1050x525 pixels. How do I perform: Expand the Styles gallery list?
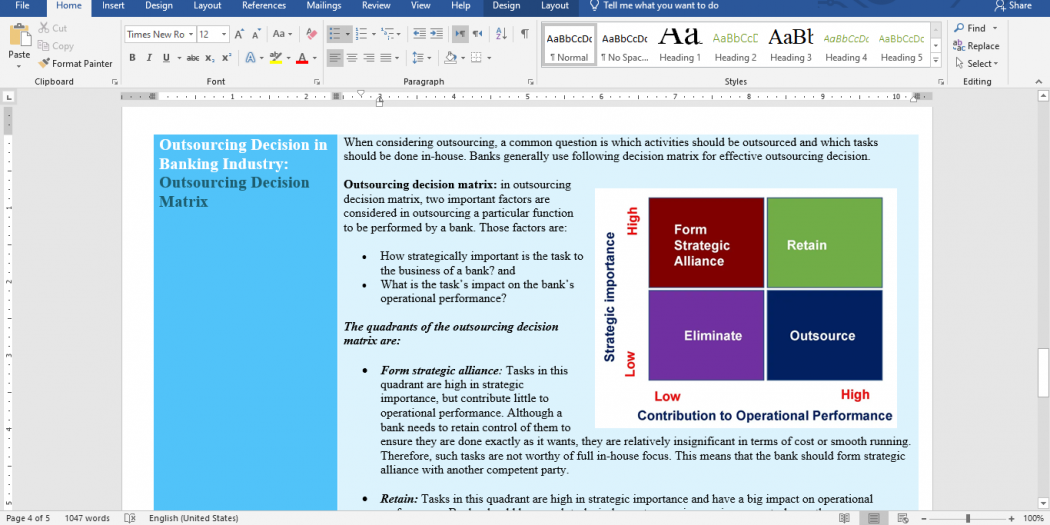(936, 62)
